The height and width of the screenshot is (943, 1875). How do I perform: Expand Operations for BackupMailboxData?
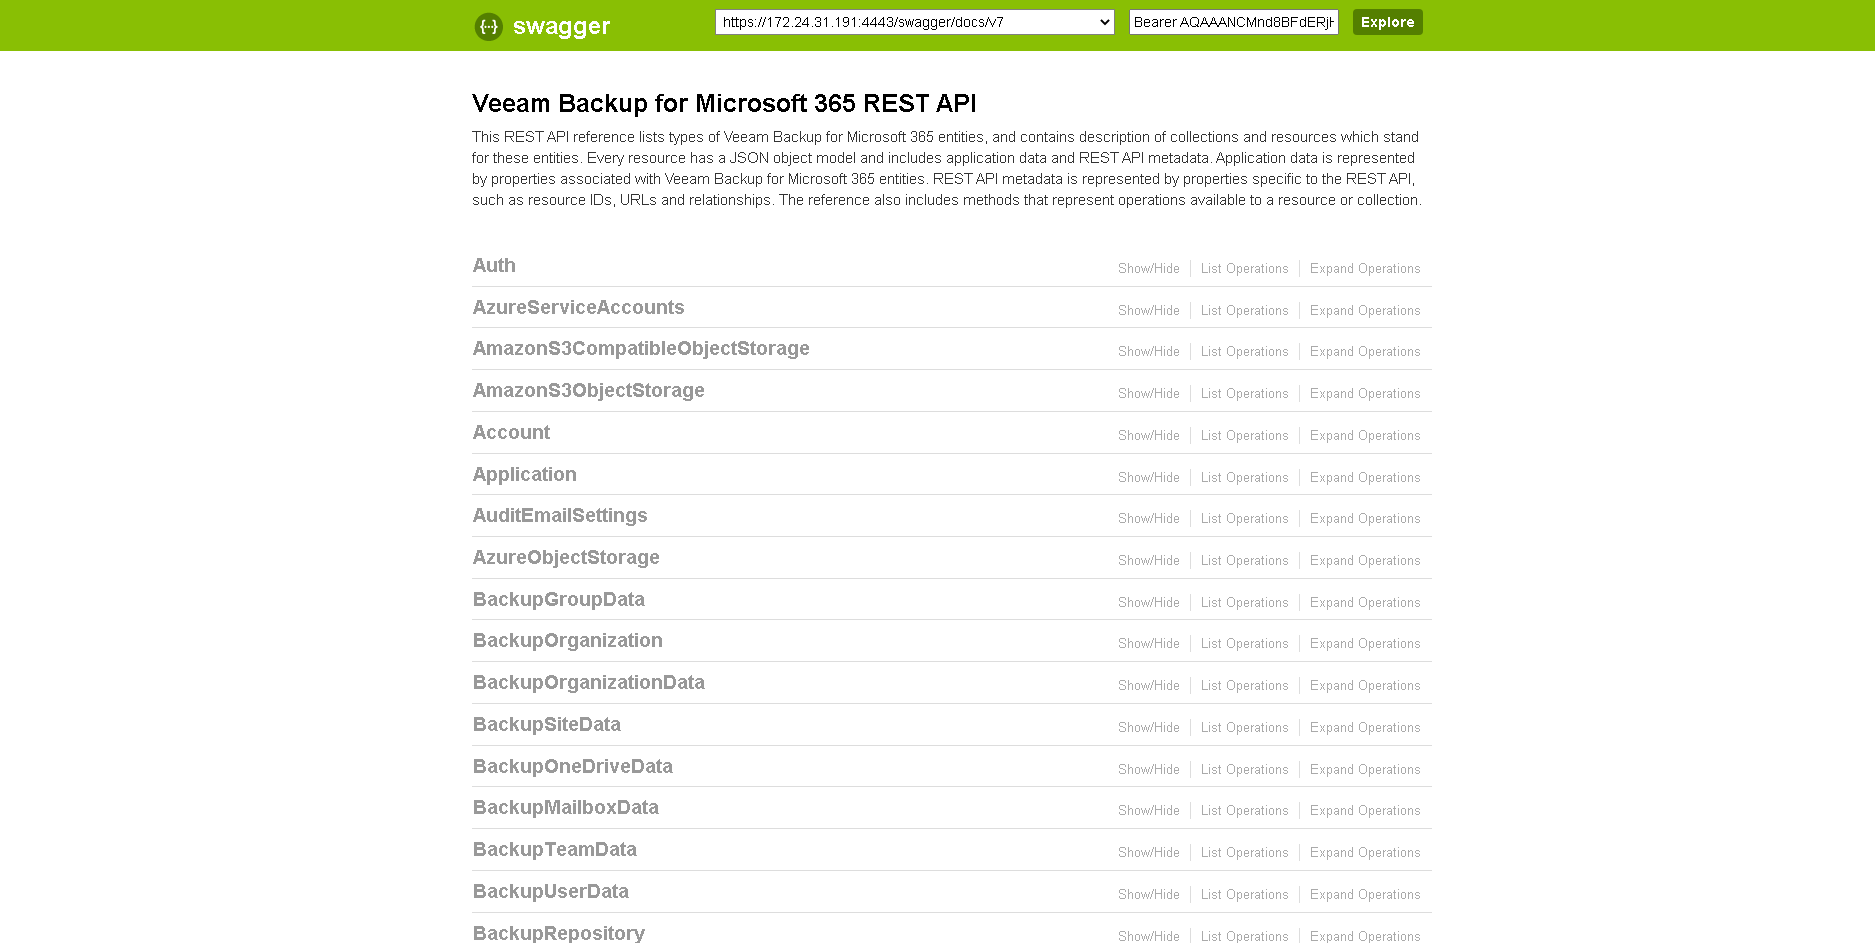click(x=1364, y=811)
